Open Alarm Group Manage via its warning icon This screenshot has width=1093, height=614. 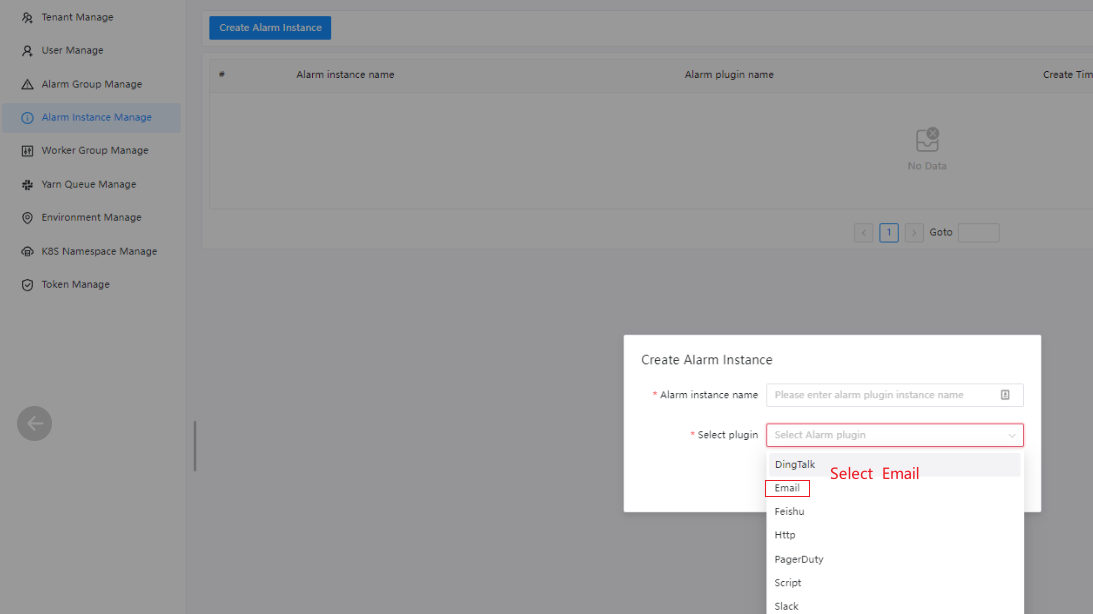click(x=32, y=84)
